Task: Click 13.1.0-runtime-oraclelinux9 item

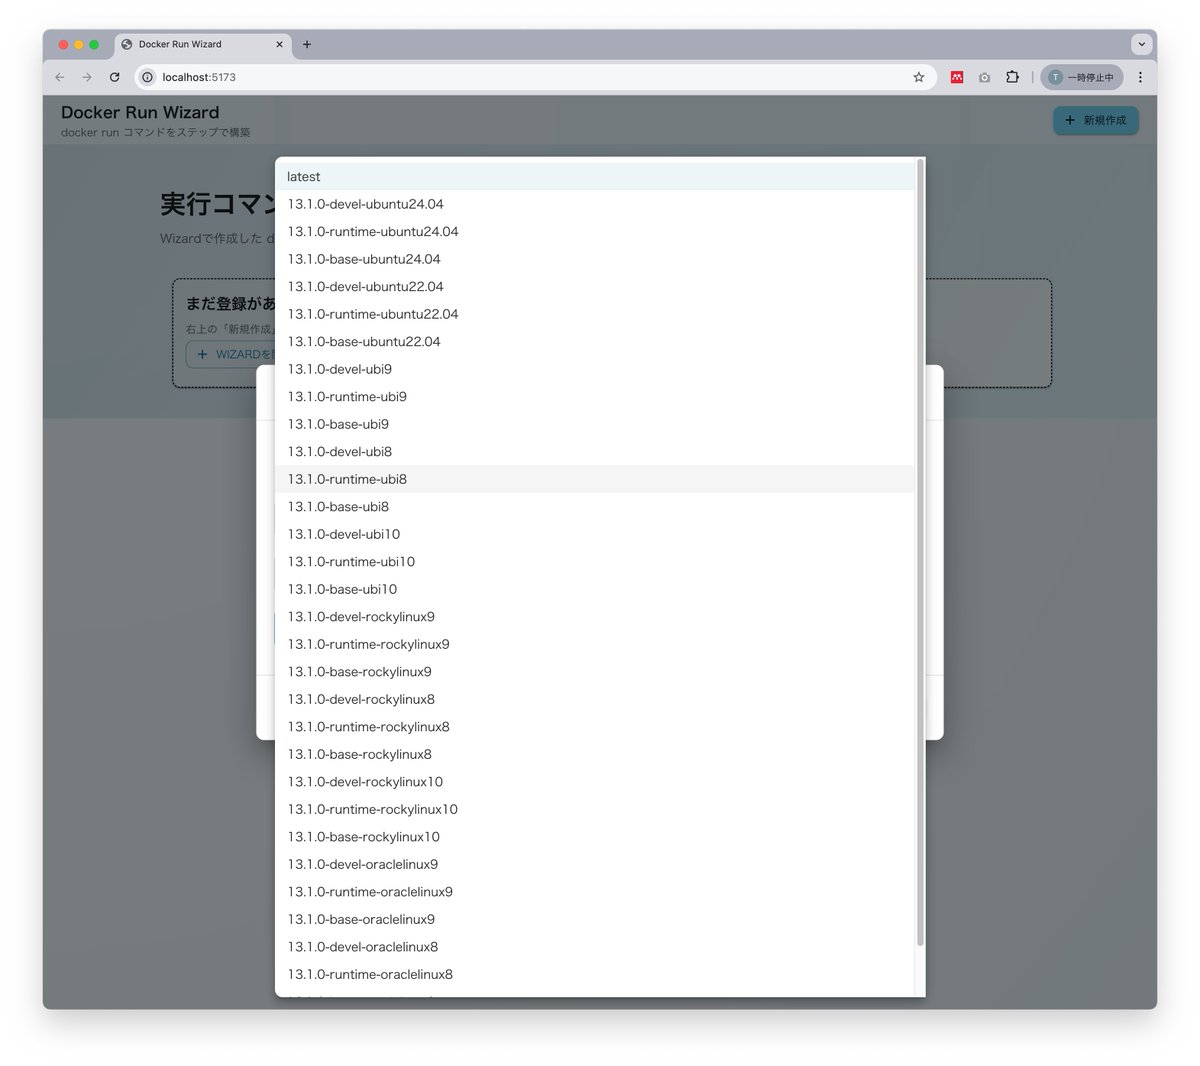Action: [x=595, y=891]
